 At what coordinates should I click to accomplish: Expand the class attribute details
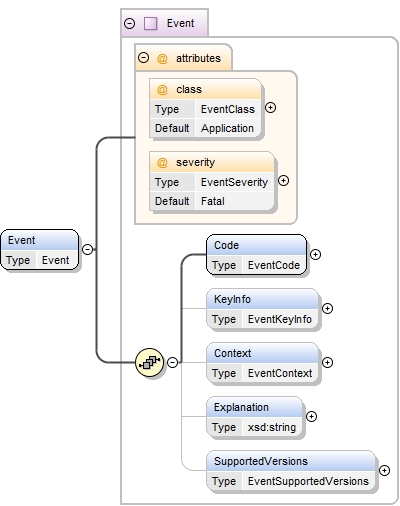(270, 108)
